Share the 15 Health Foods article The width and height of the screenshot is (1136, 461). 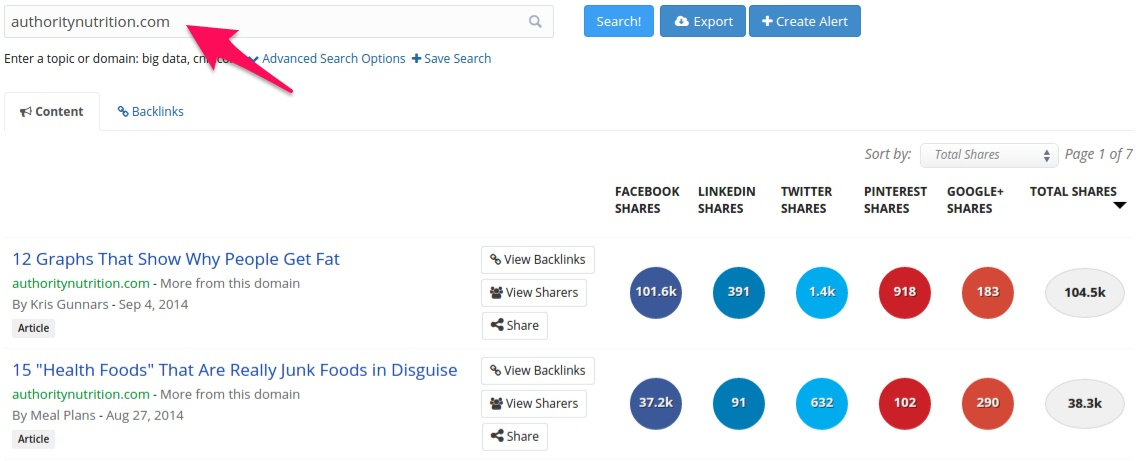(514, 436)
